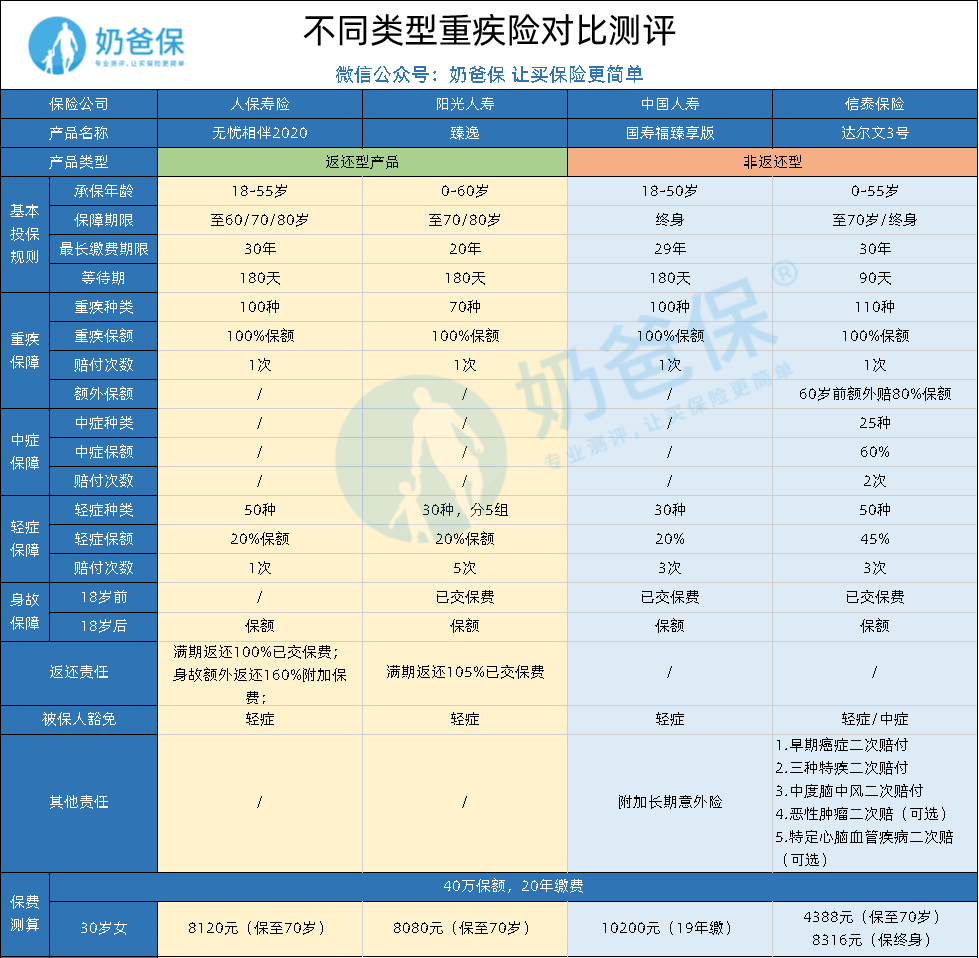Click product name 臻逸

[x=465, y=133]
